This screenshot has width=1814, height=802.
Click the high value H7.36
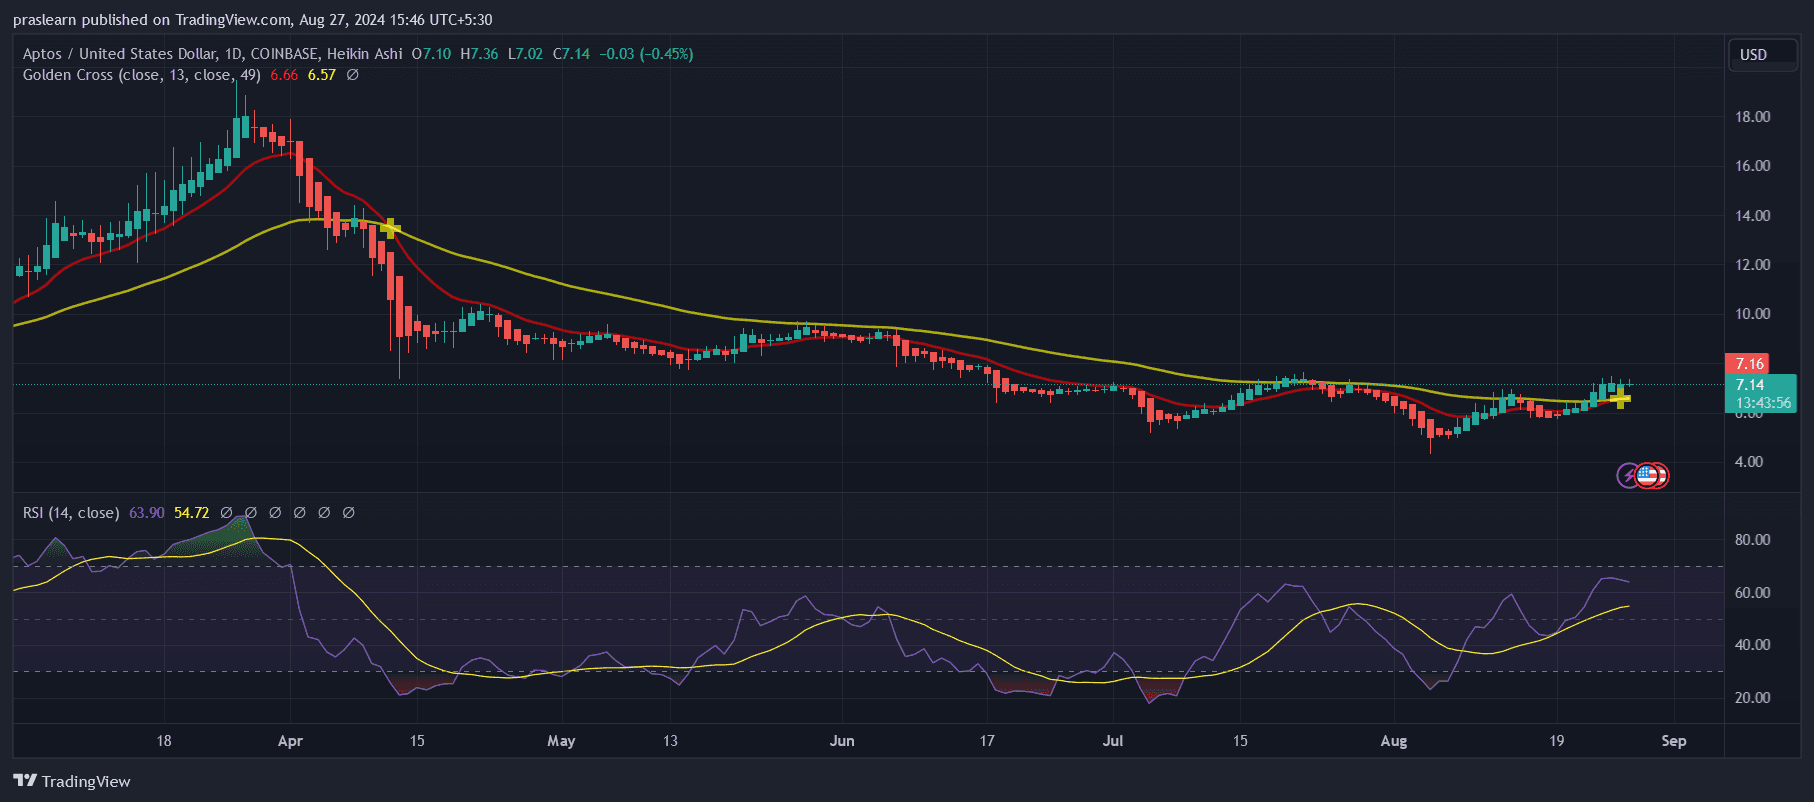[479, 54]
